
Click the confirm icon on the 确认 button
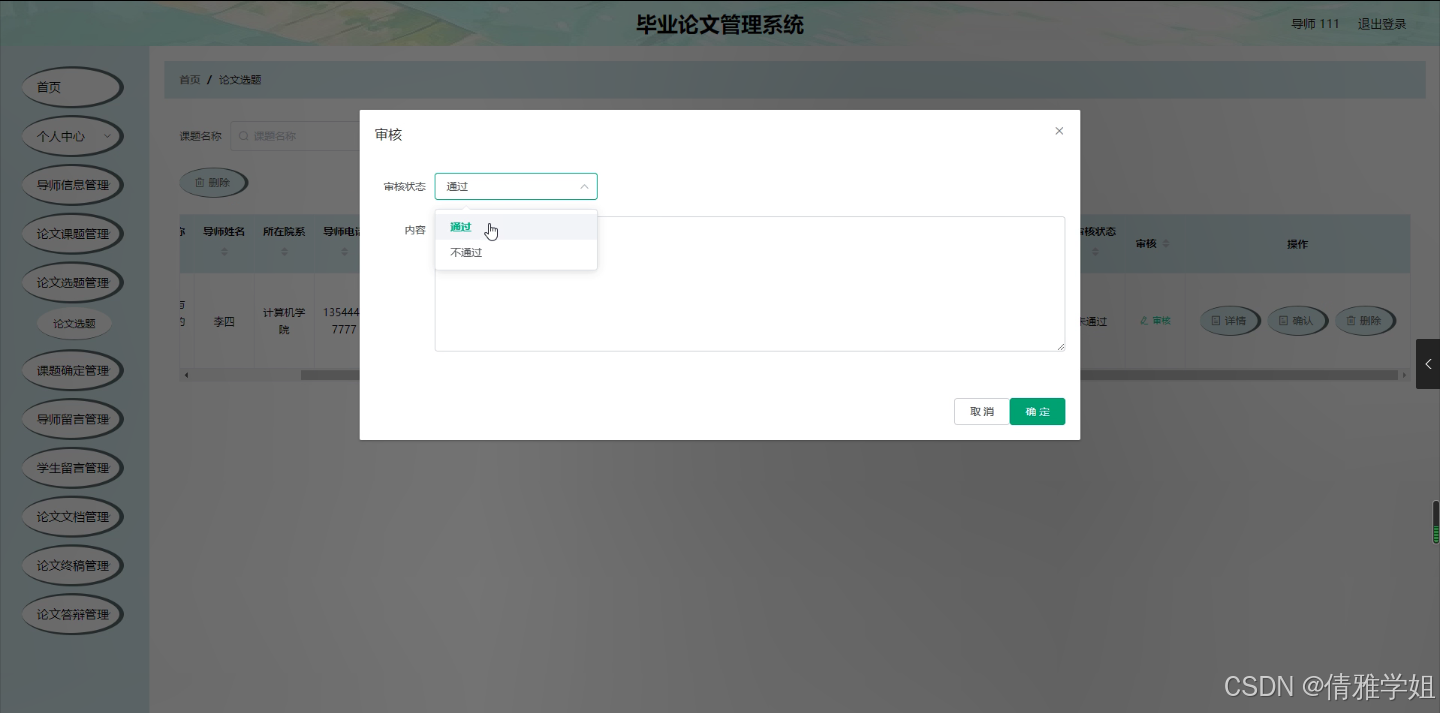1285,320
